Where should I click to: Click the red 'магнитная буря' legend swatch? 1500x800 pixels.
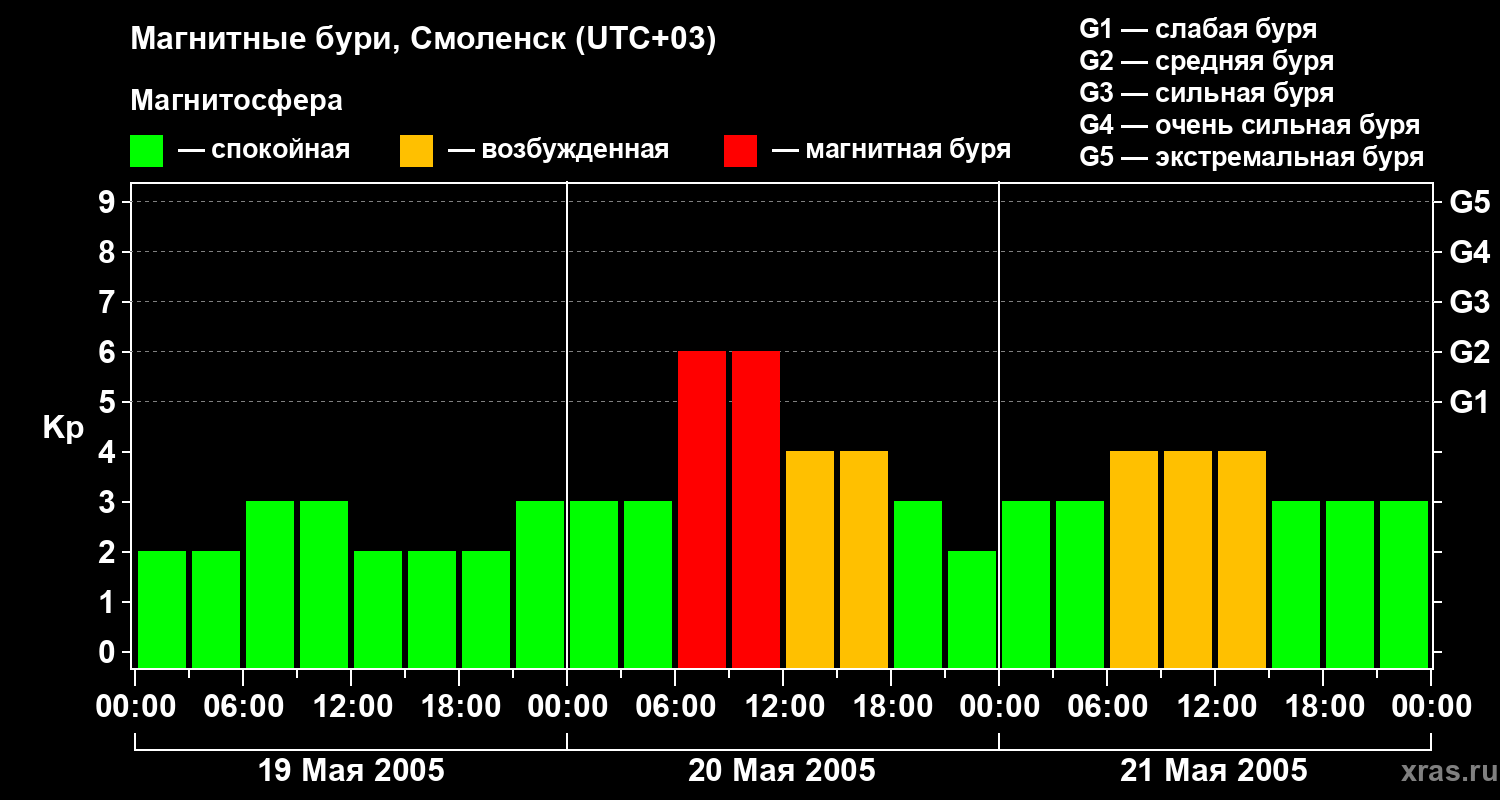pos(740,151)
